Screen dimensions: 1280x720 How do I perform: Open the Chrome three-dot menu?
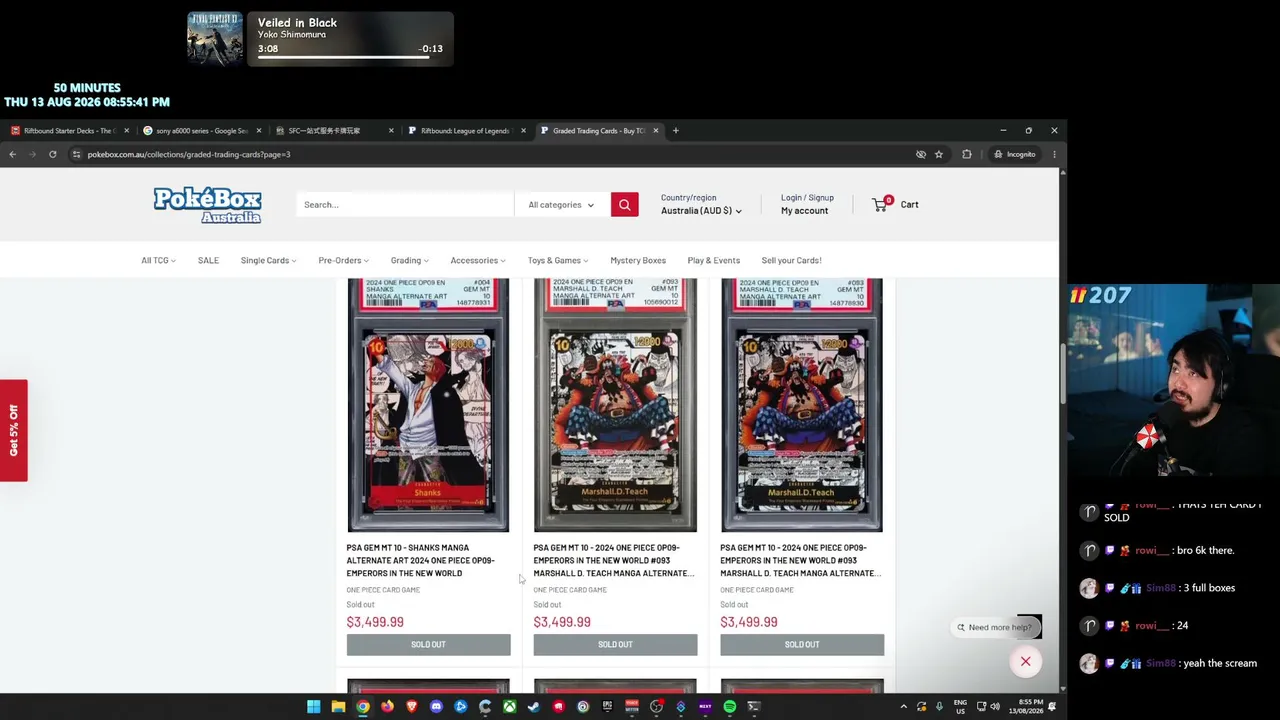[x=1054, y=154]
